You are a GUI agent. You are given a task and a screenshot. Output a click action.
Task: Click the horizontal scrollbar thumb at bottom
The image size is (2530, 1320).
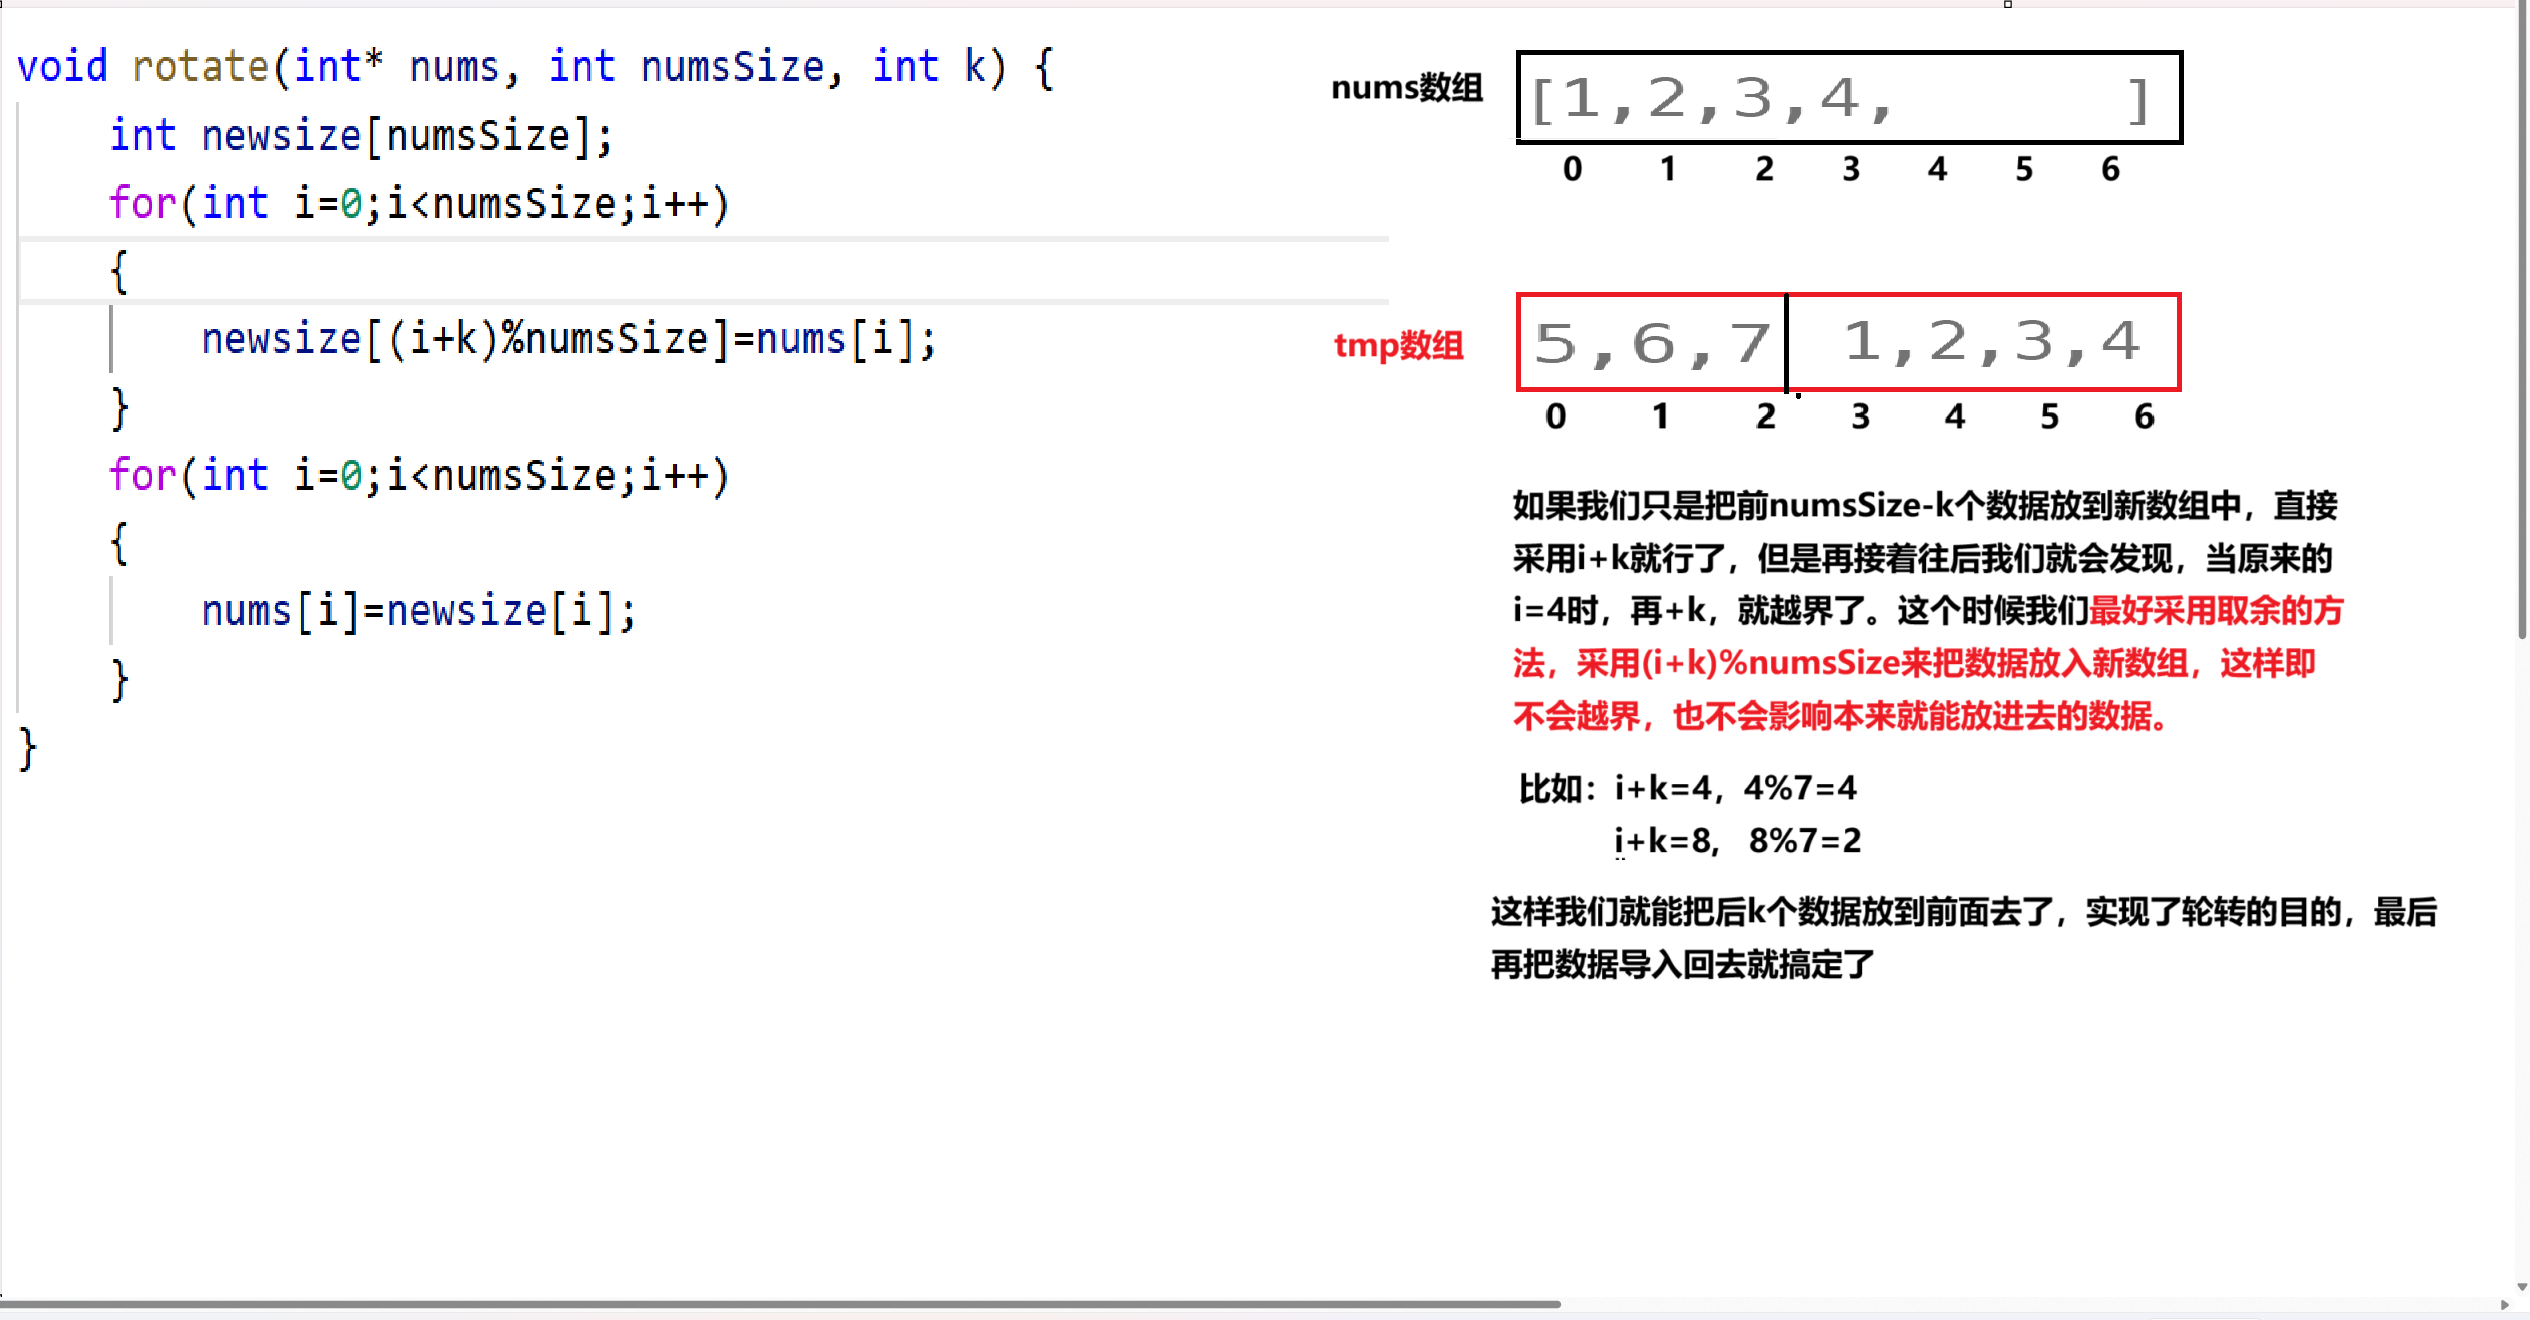(x=780, y=1304)
